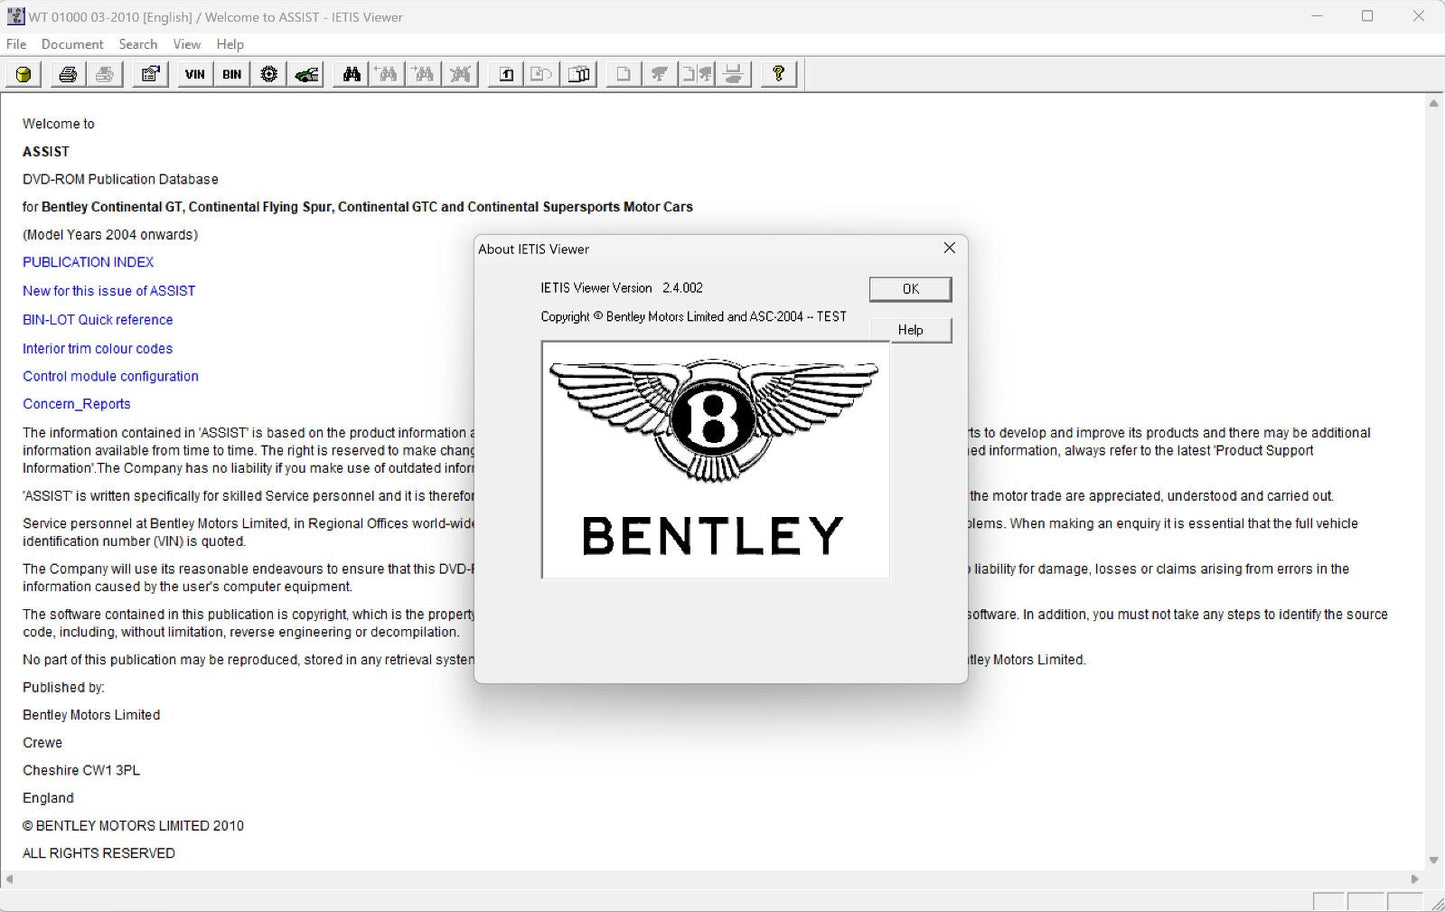1445x912 pixels.
Task: Click the greyed-out printer icon
Action: click(105, 74)
